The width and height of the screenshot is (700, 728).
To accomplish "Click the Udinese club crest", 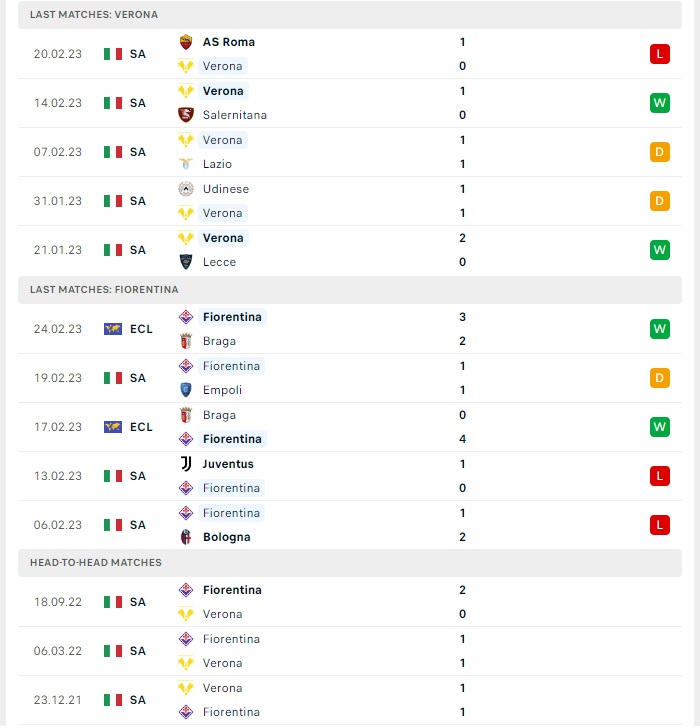I will (186, 189).
